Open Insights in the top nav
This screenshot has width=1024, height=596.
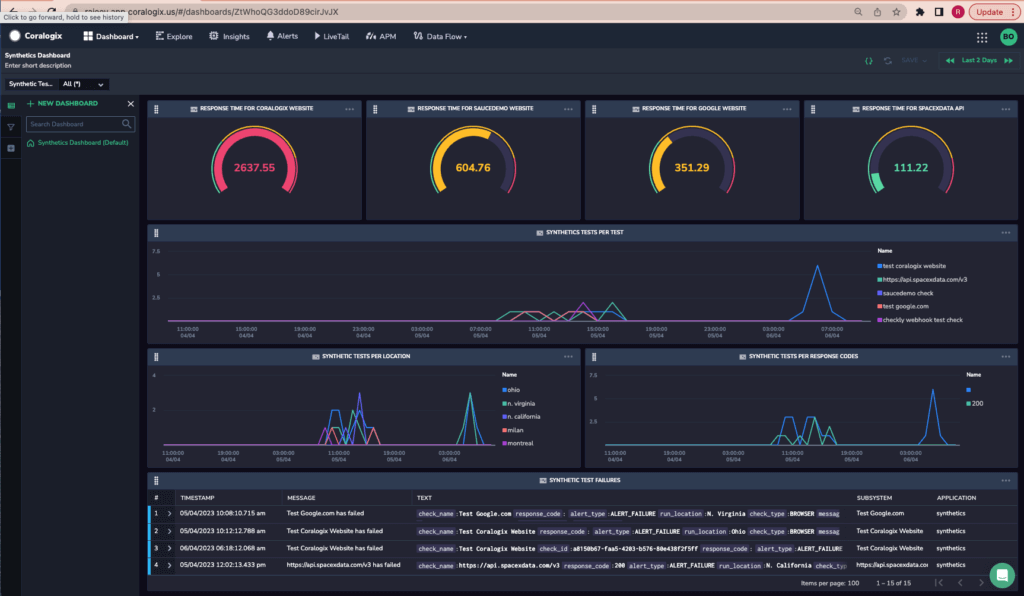coord(229,37)
